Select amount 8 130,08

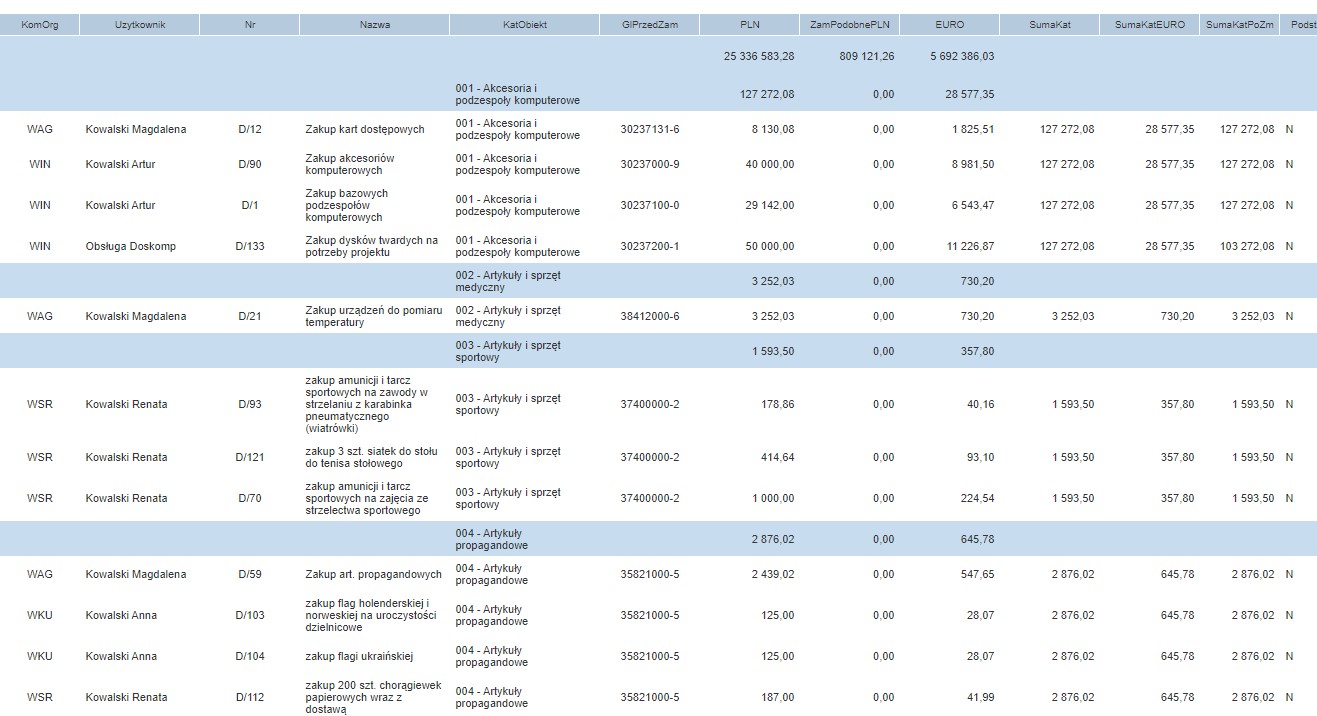[x=774, y=129]
